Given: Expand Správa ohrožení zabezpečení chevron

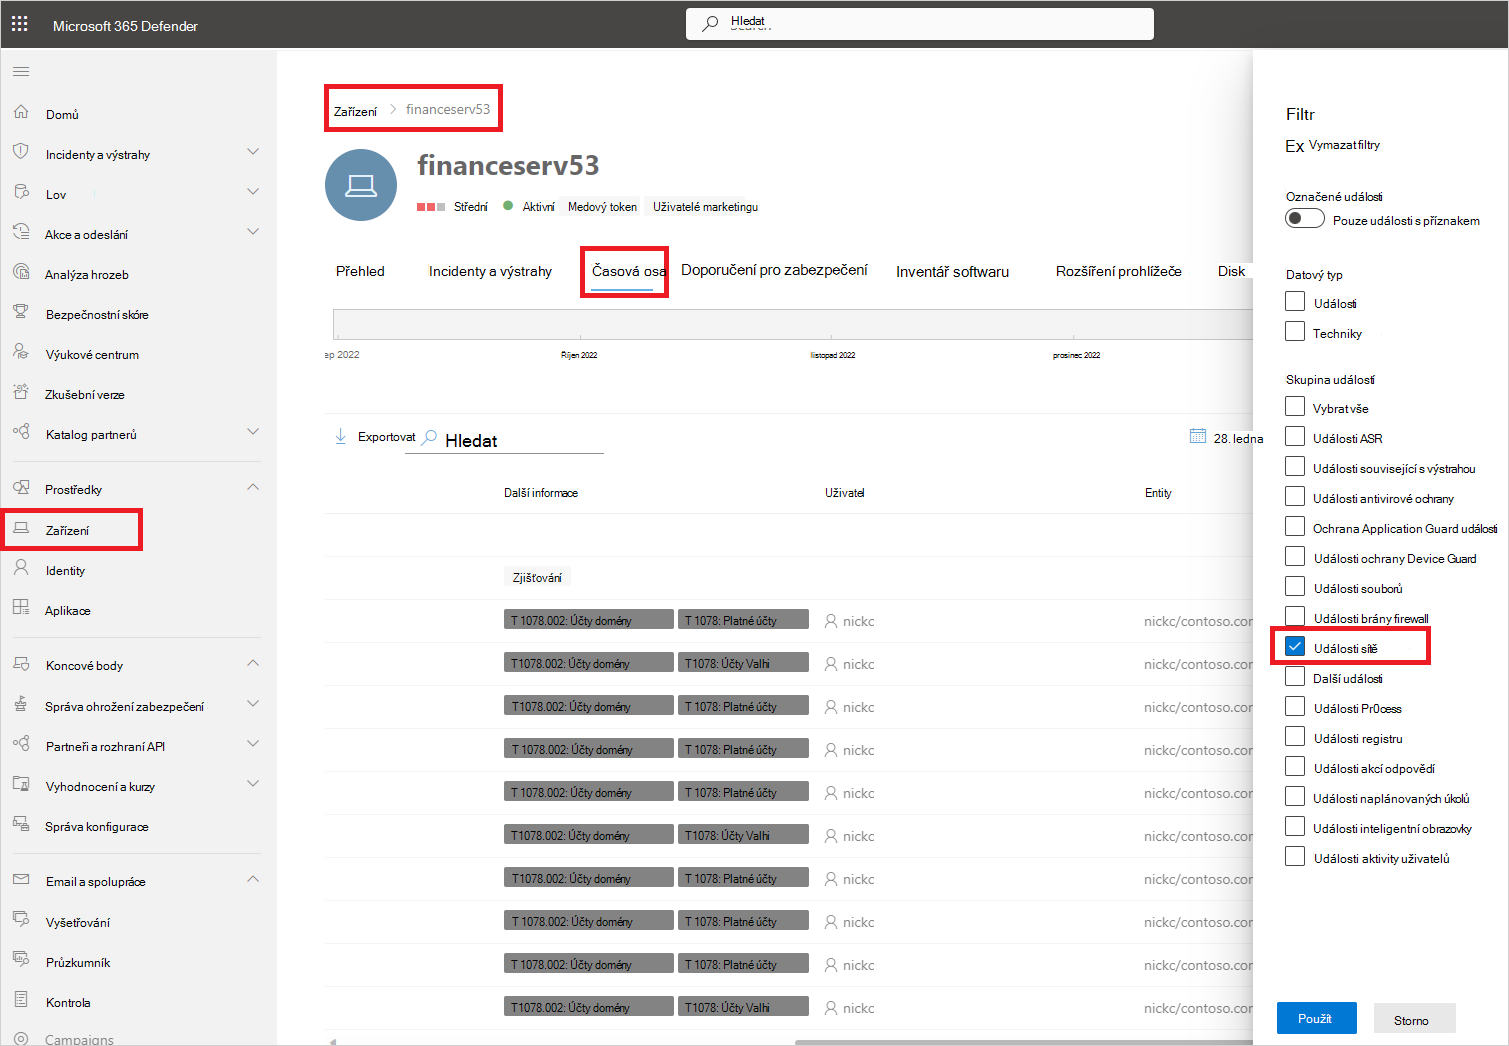Looking at the screenshot, I should pyautogui.click(x=253, y=704).
